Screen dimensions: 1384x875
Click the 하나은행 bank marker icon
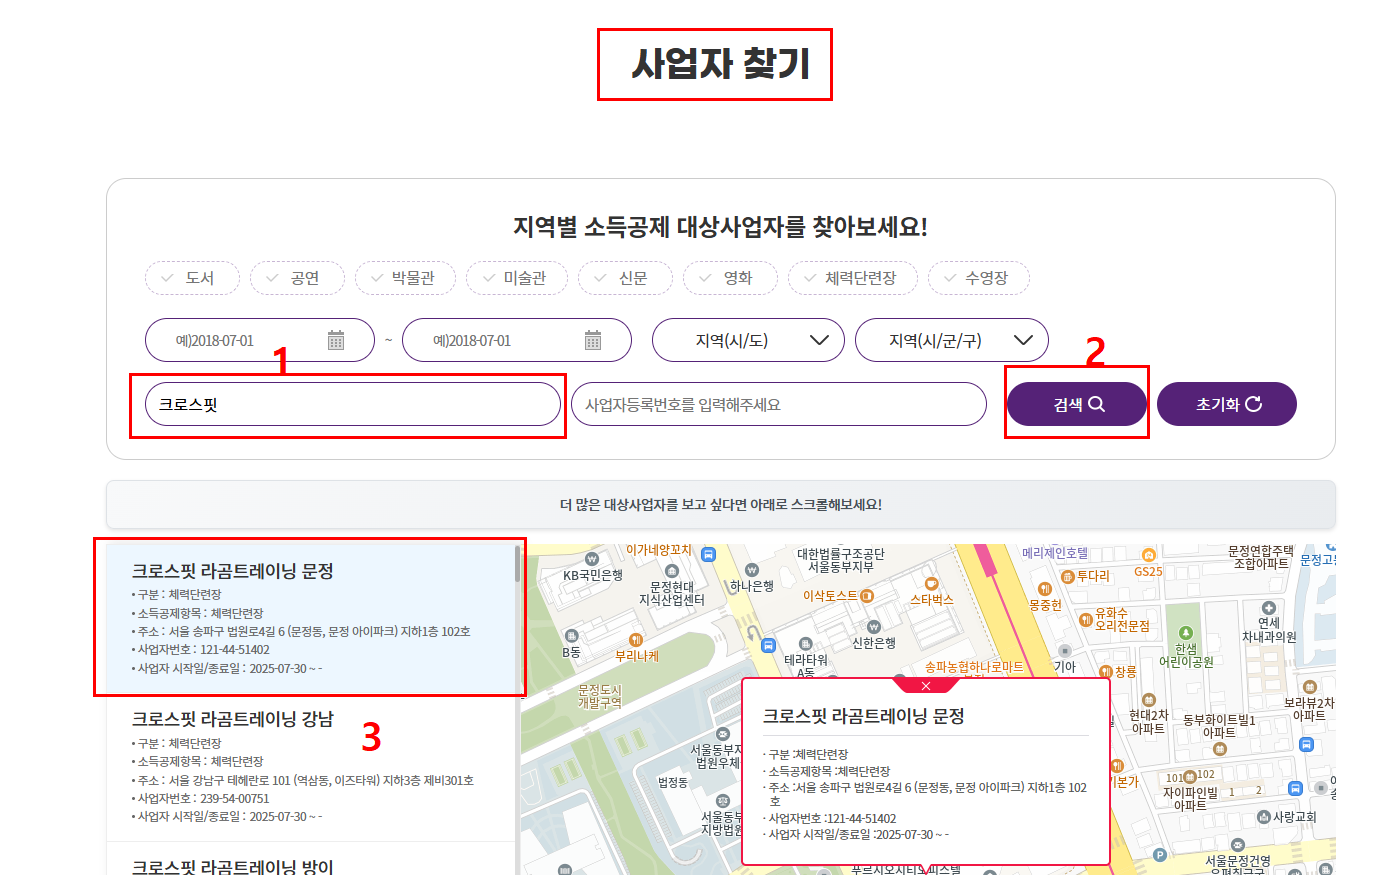(x=752, y=570)
